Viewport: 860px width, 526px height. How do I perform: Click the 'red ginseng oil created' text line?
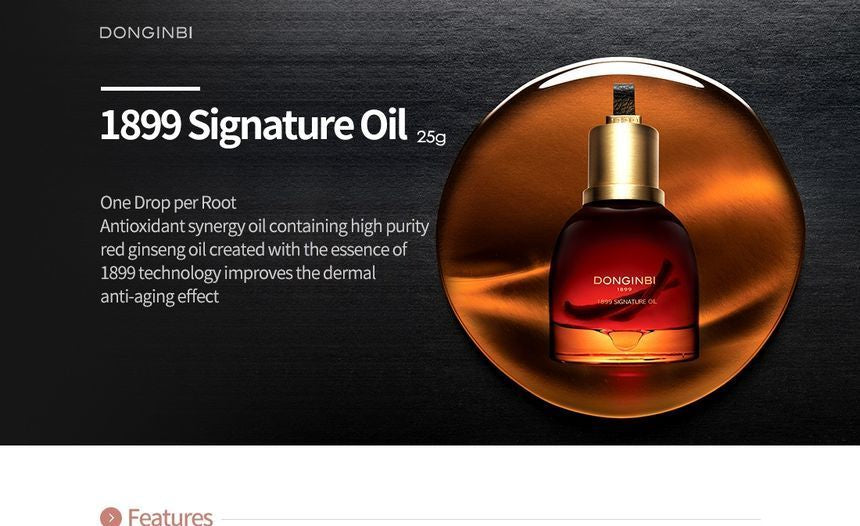(253, 250)
